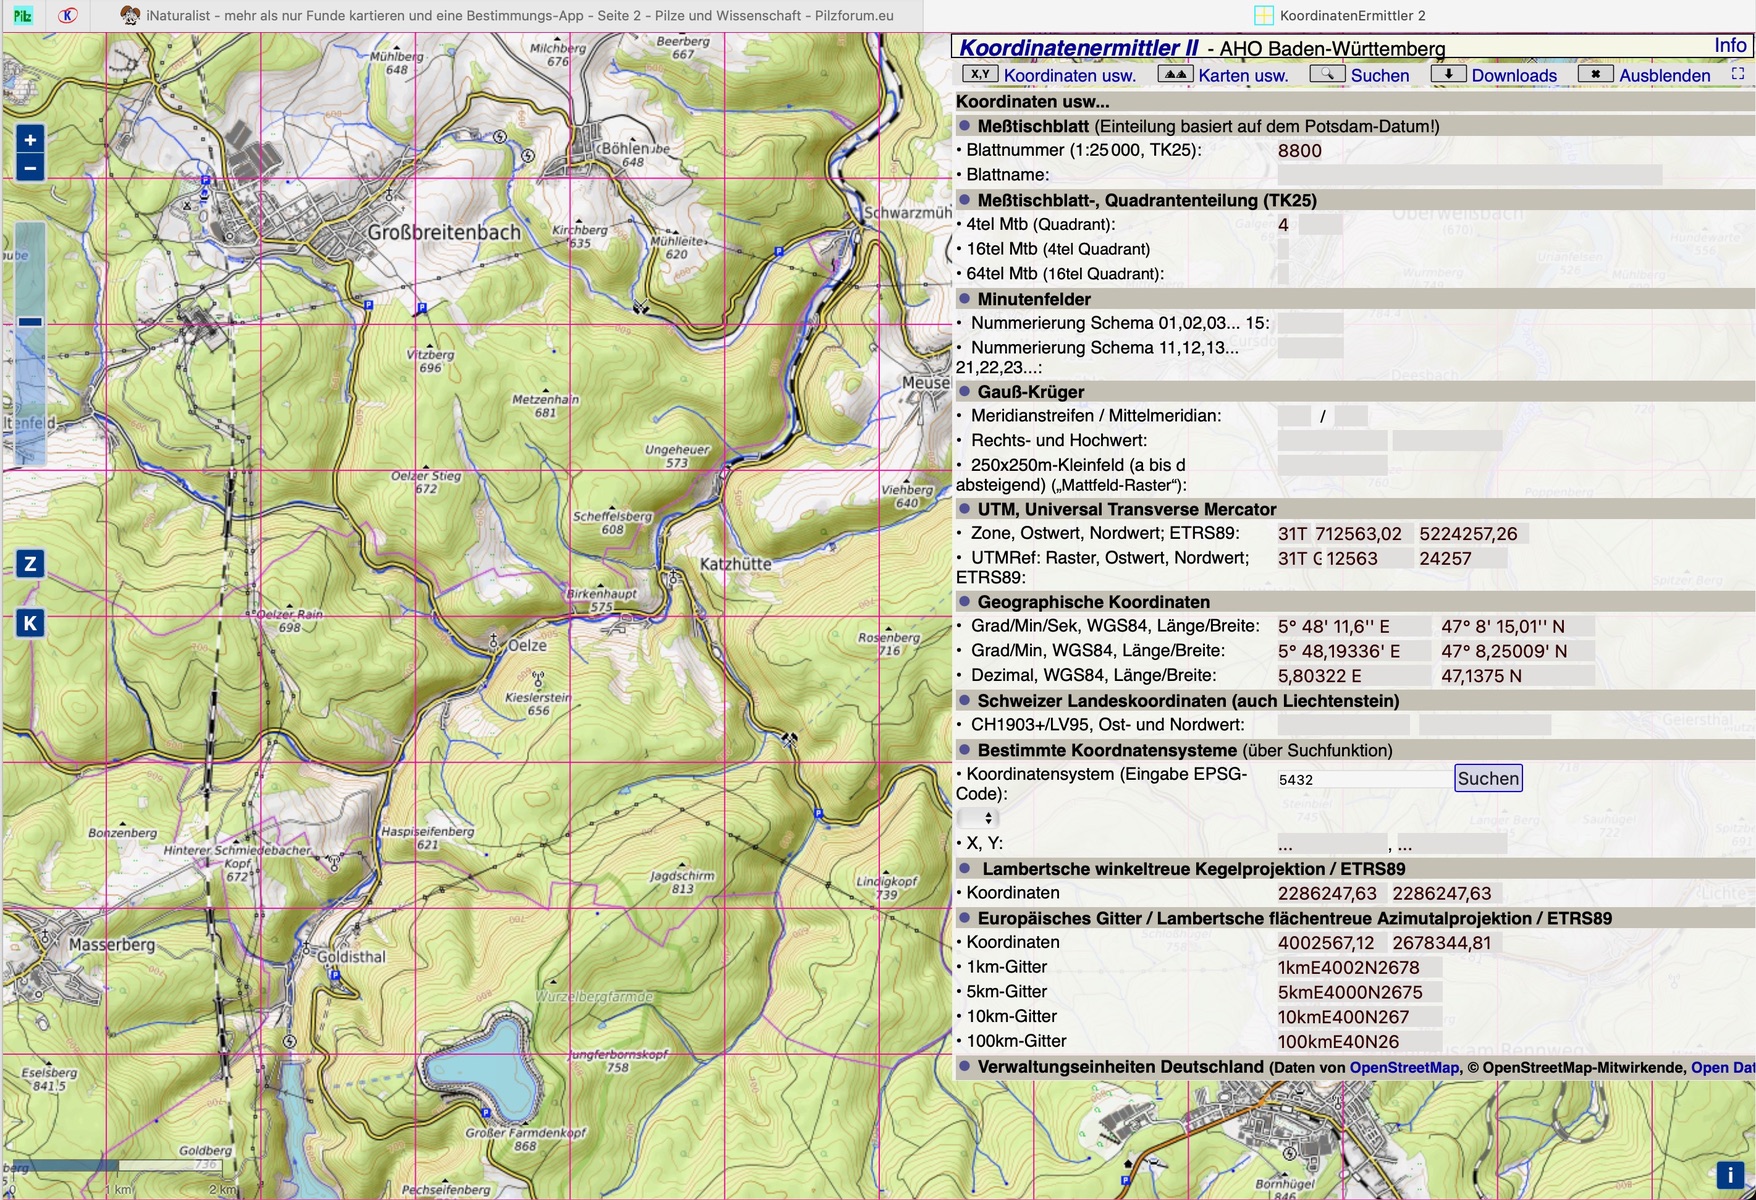1756x1200 pixels.
Task: Click the Downloads arrow icon
Action: 1448,75
